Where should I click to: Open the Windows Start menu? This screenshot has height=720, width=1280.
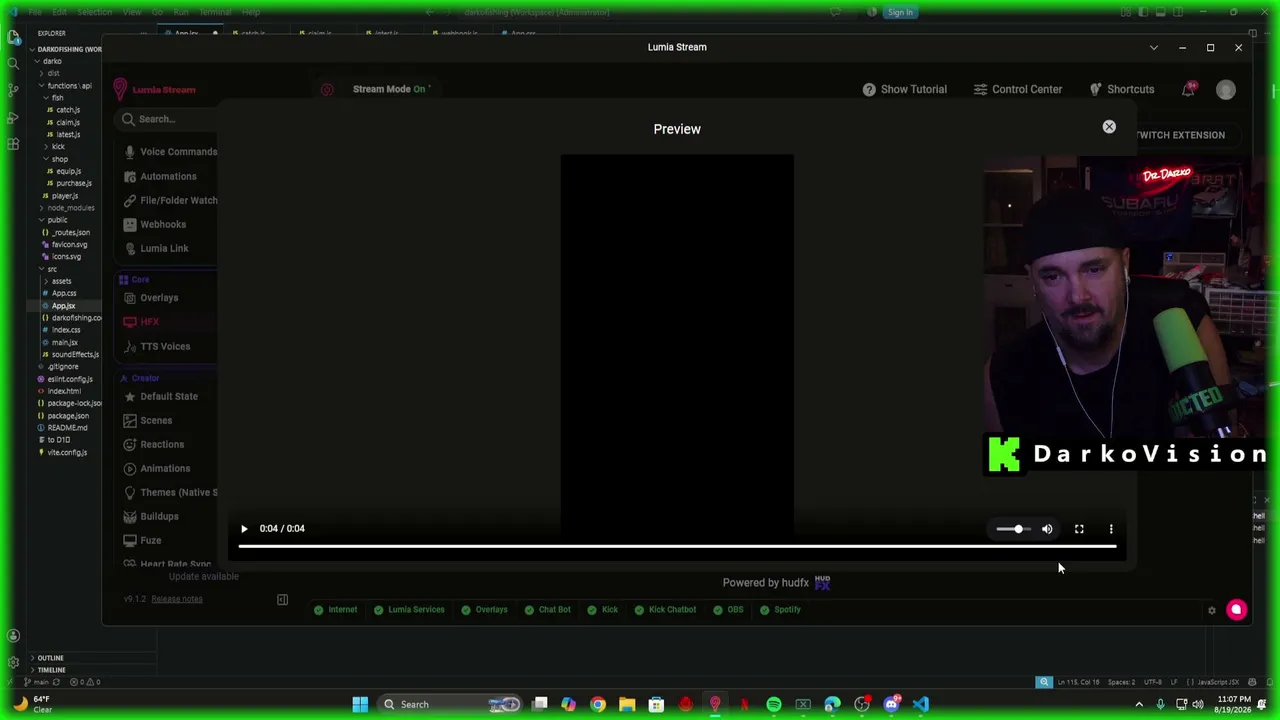point(360,705)
